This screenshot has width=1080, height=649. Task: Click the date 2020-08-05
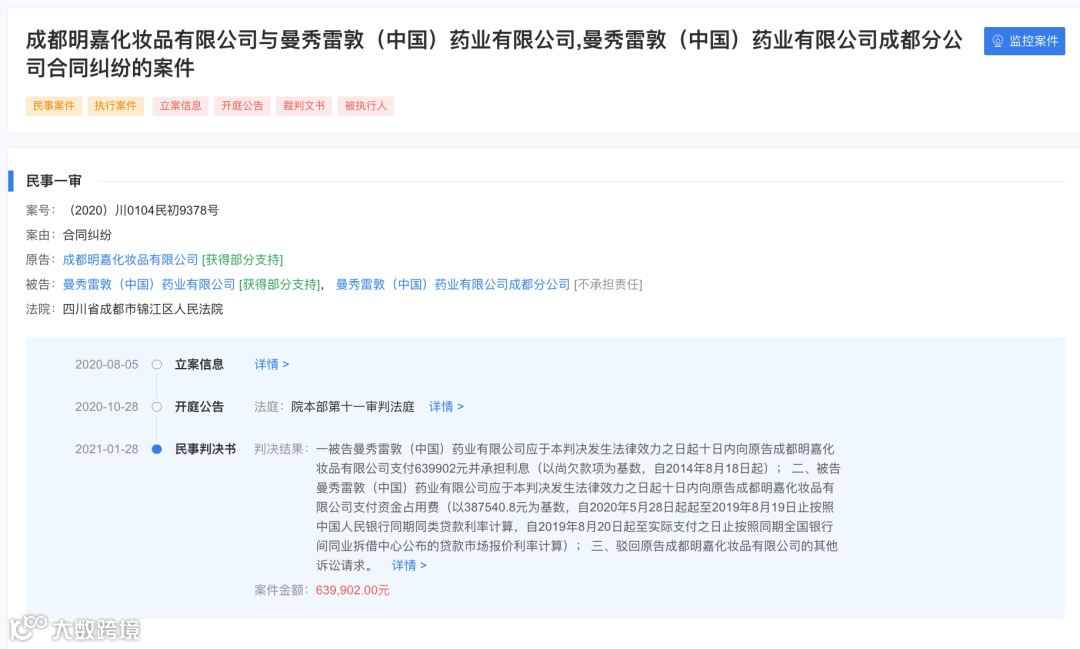(x=107, y=364)
